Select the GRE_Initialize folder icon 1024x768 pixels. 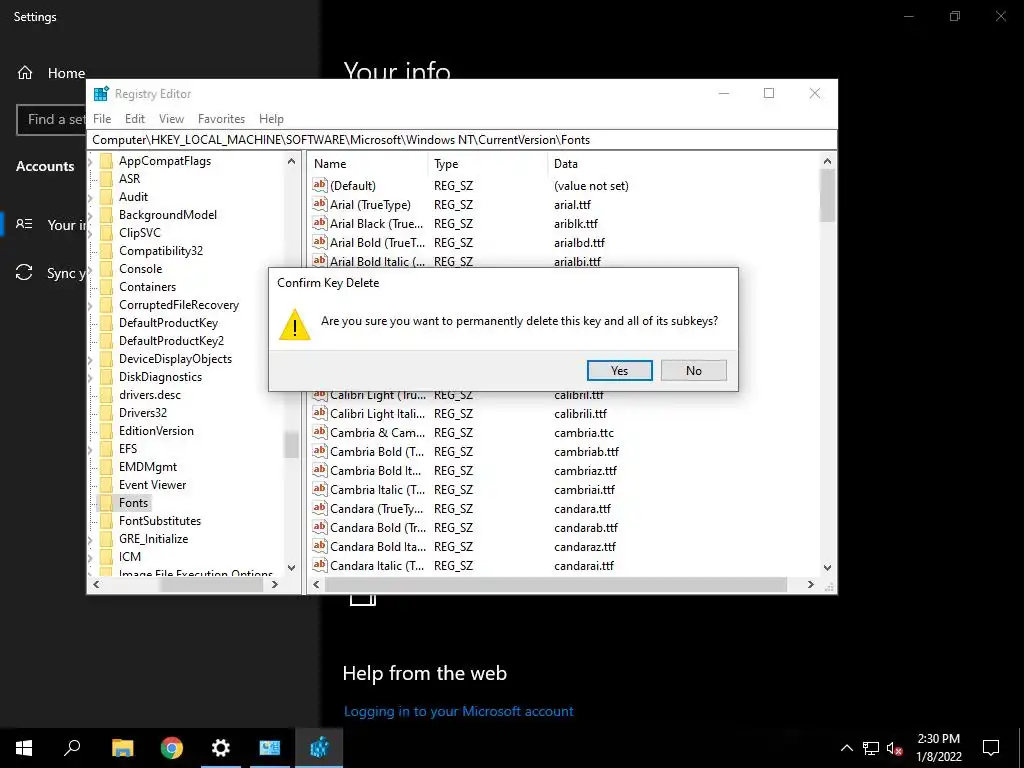(106, 539)
